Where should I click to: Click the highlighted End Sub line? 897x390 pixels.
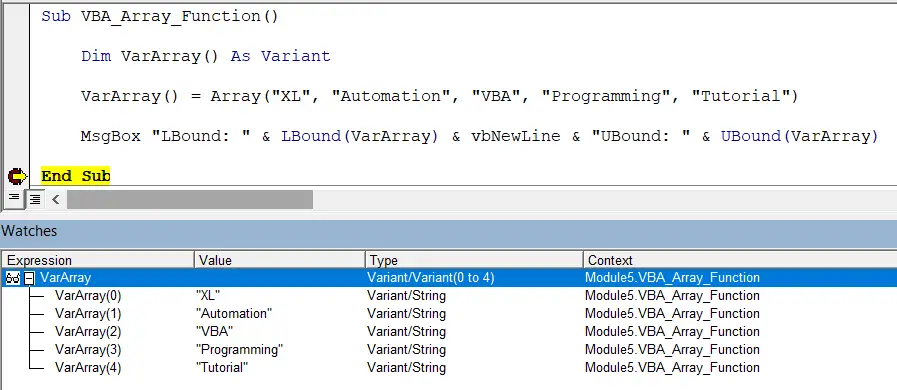pyautogui.click(x=76, y=176)
